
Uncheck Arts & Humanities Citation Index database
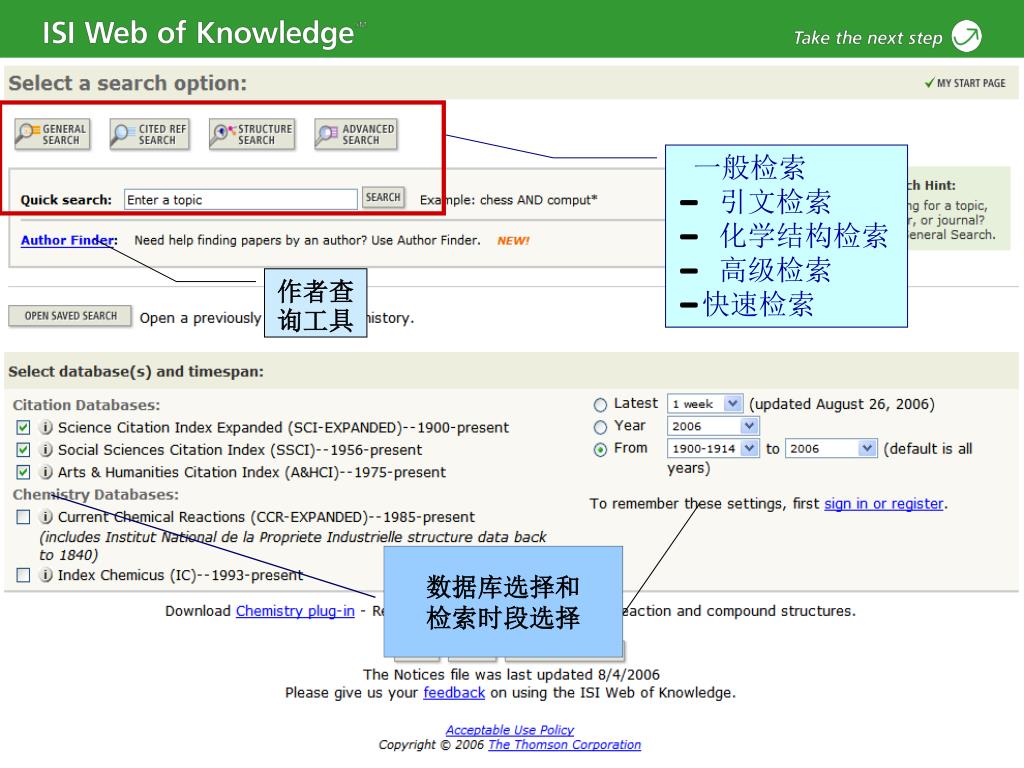[x=24, y=472]
